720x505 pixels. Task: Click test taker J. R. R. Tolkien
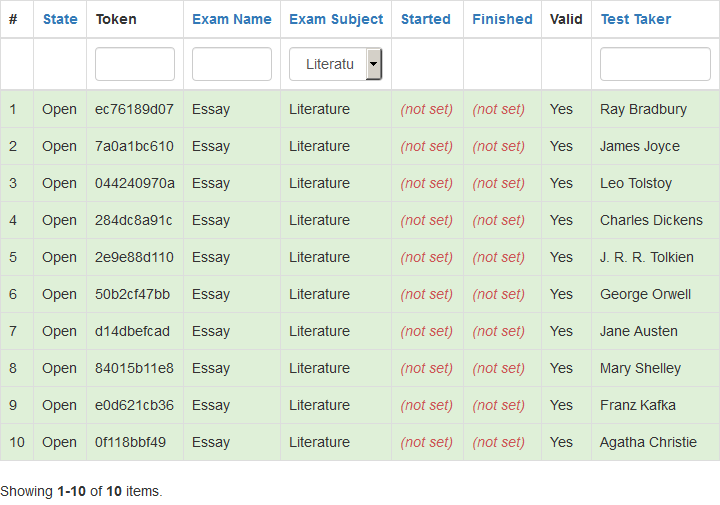click(647, 257)
